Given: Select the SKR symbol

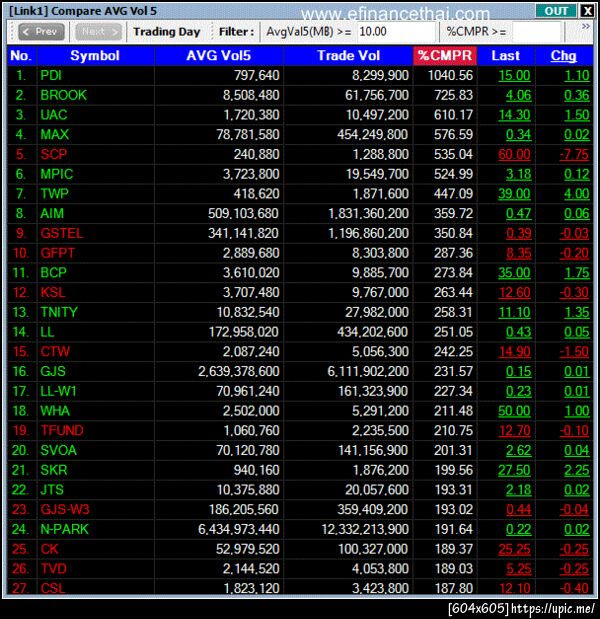Looking at the screenshot, I should coord(54,470).
